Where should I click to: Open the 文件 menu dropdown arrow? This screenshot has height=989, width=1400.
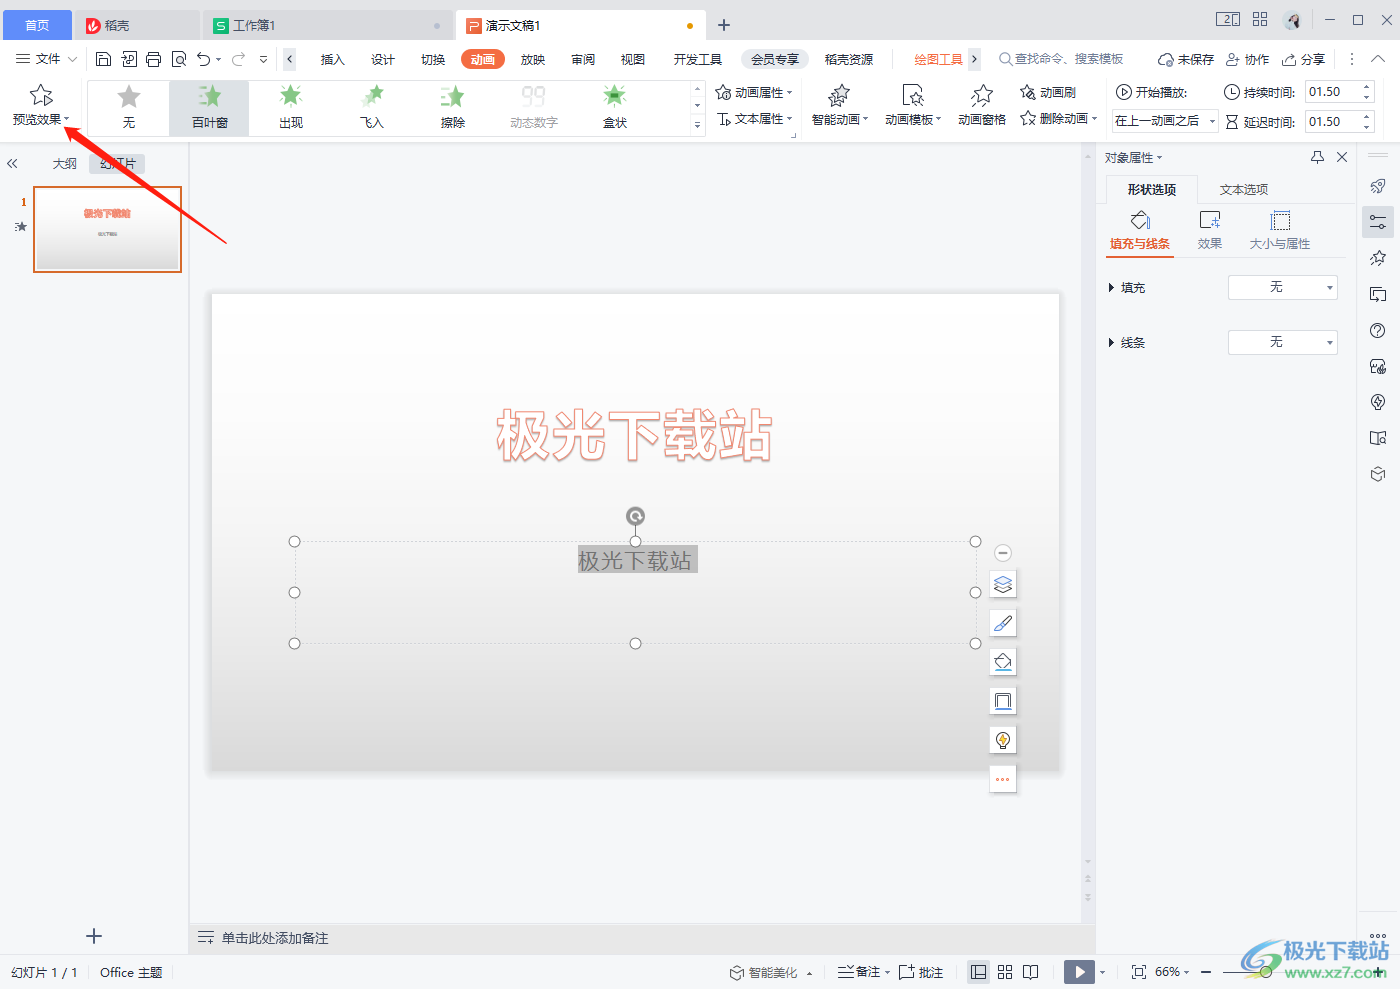[72, 59]
